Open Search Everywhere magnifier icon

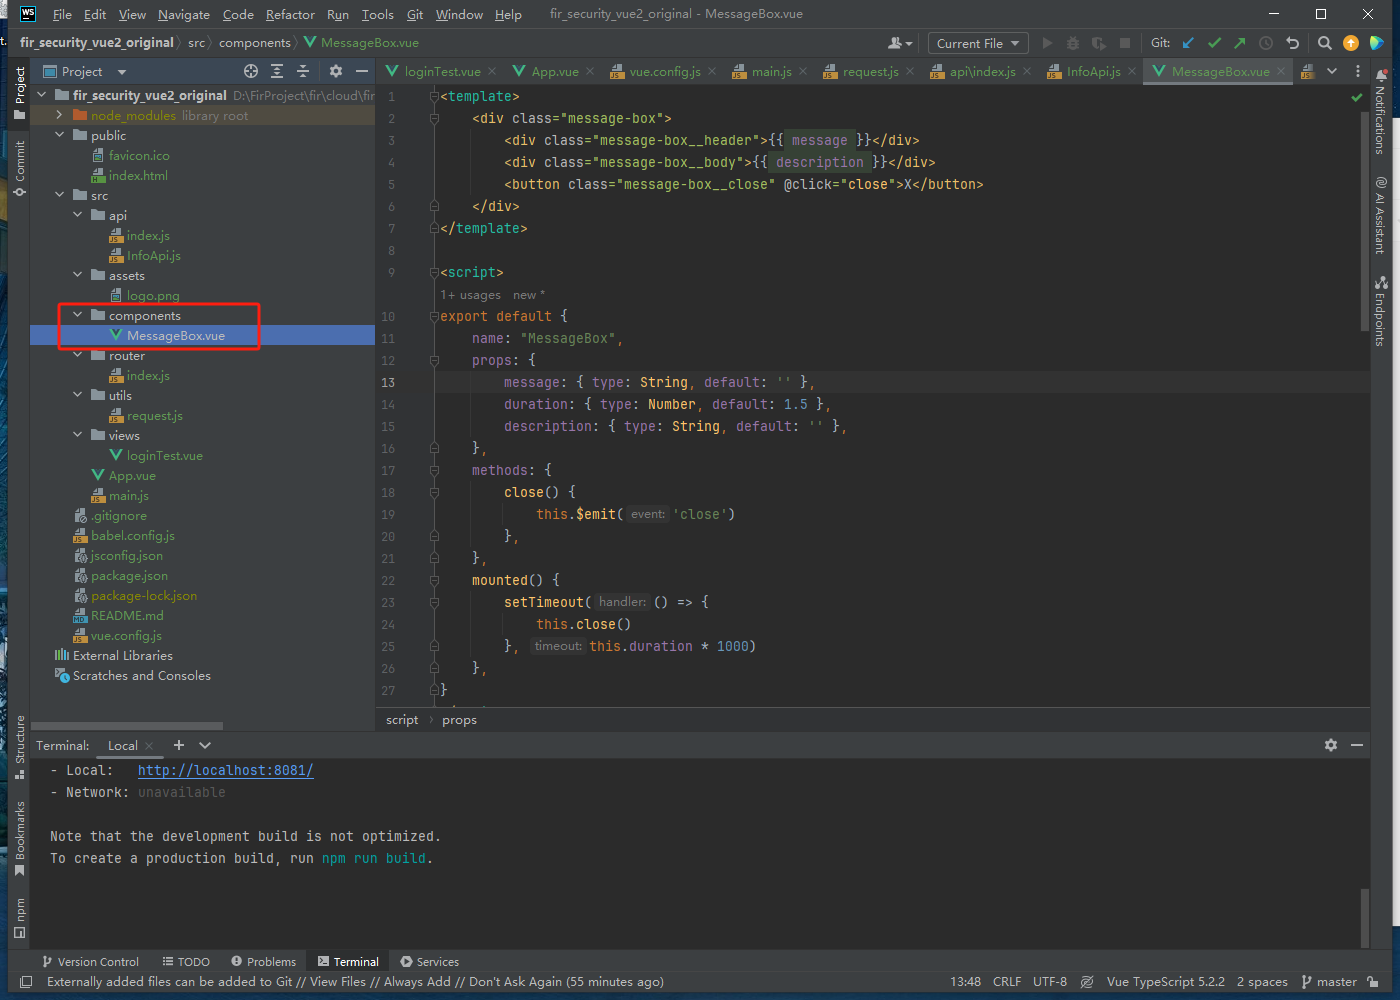(1325, 43)
